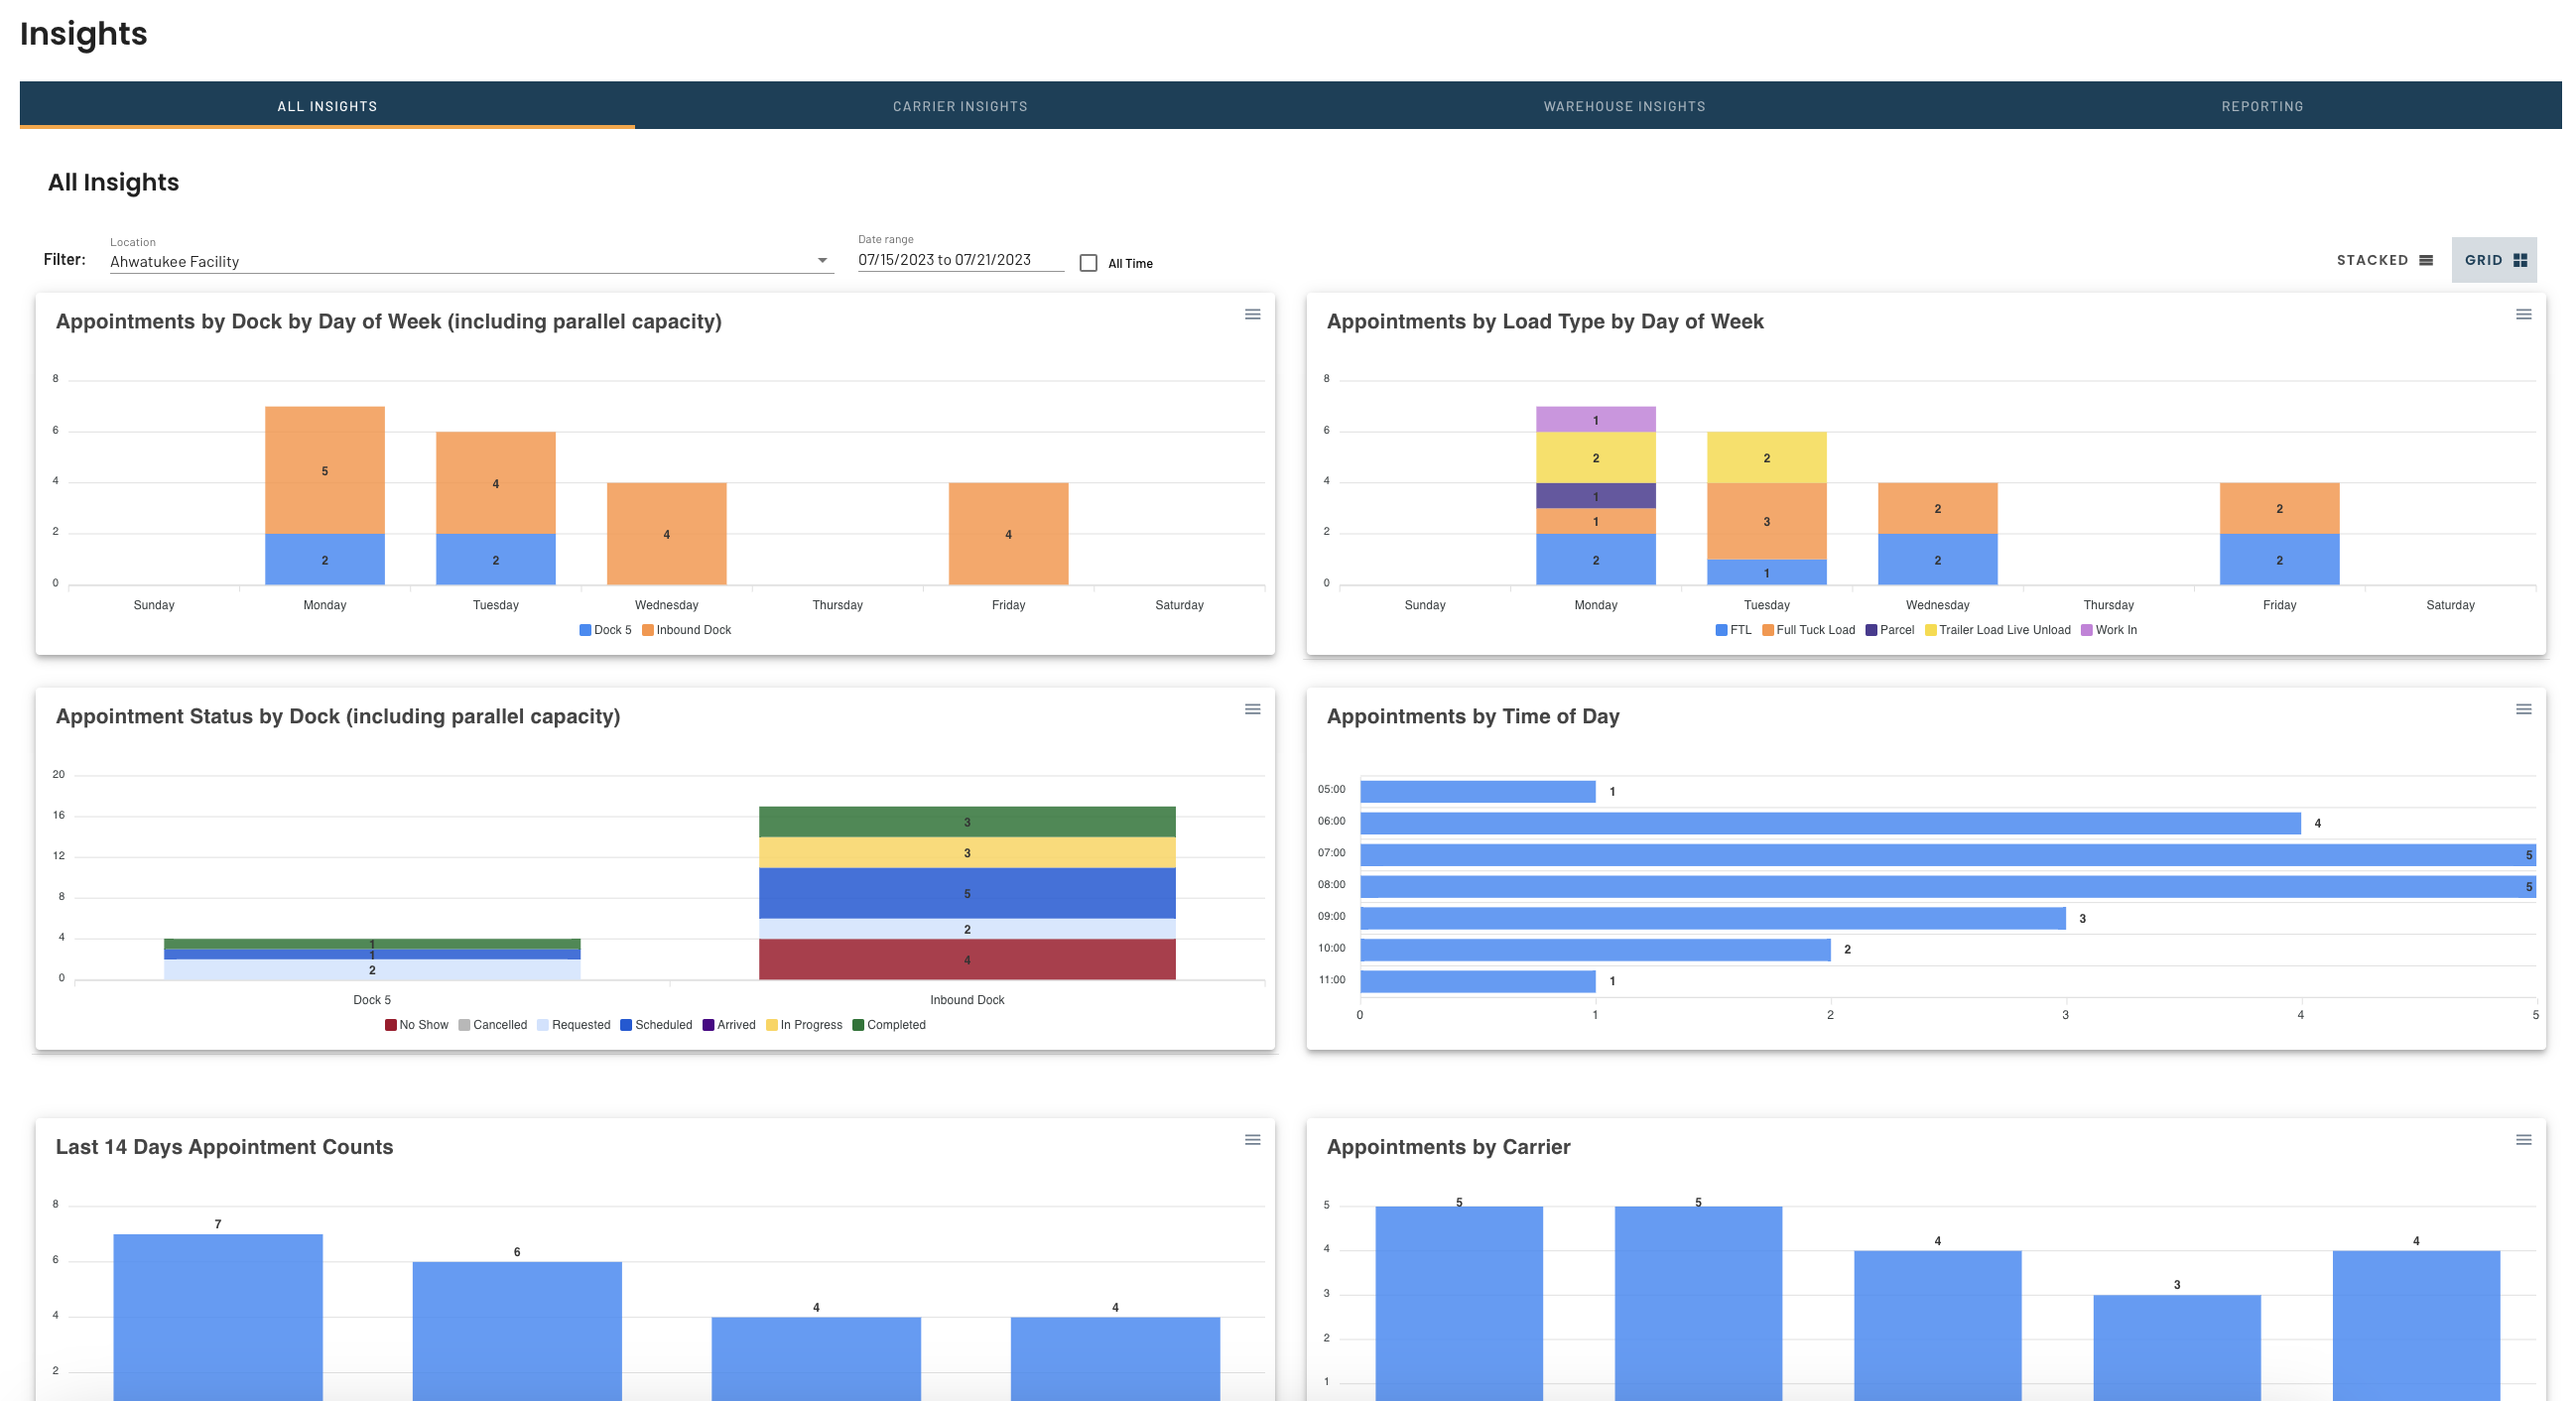
Task: Open menu for Last 14 Days Appointment Counts chart
Action: (1252, 1140)
